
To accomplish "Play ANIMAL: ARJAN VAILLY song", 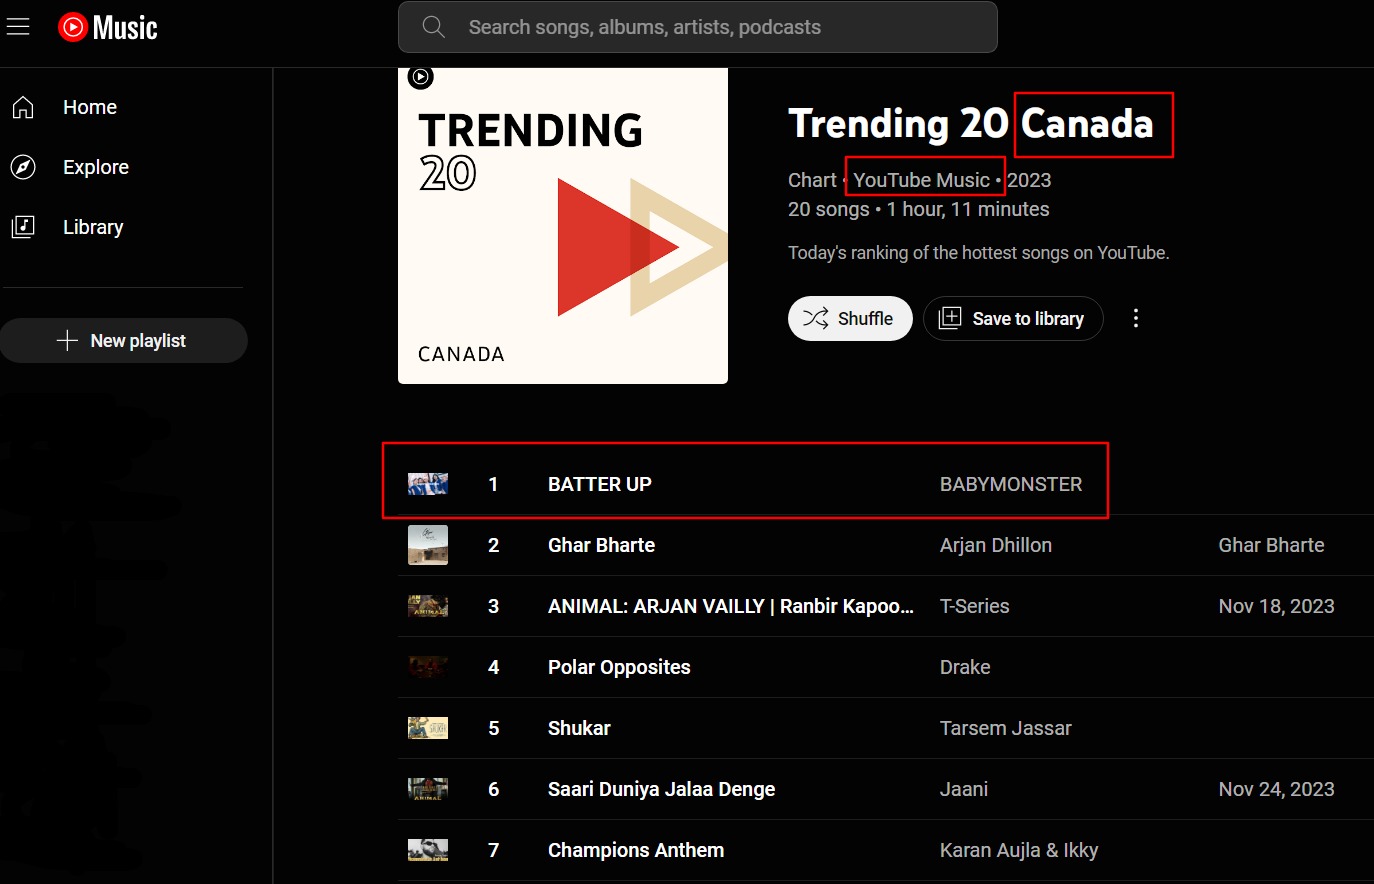I will coord(731,606).
